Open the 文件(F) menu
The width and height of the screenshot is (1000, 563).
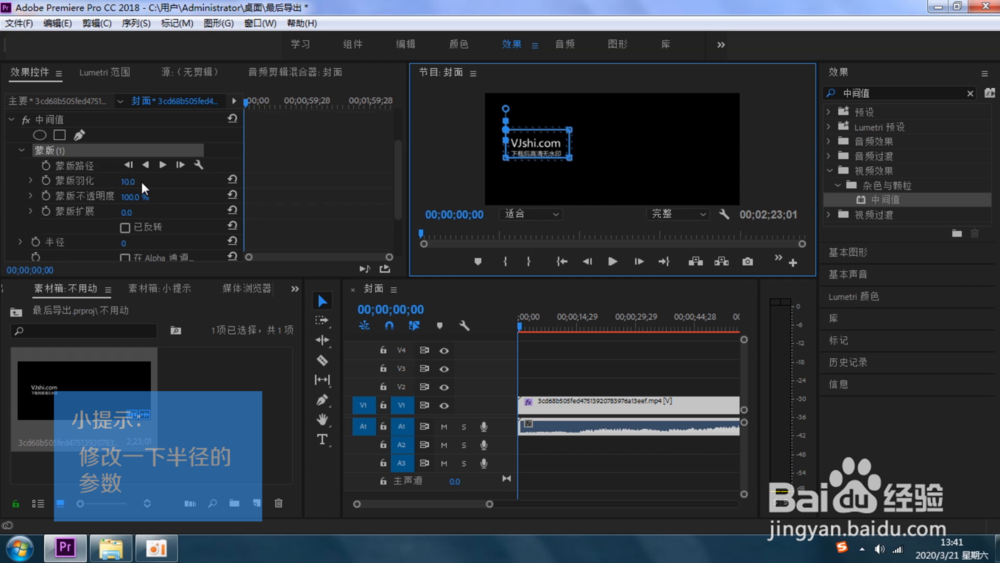[19, 23]
